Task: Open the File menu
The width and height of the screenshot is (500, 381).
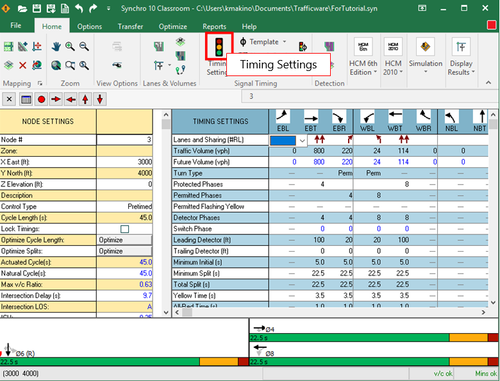Action: (x=16, y=26)
